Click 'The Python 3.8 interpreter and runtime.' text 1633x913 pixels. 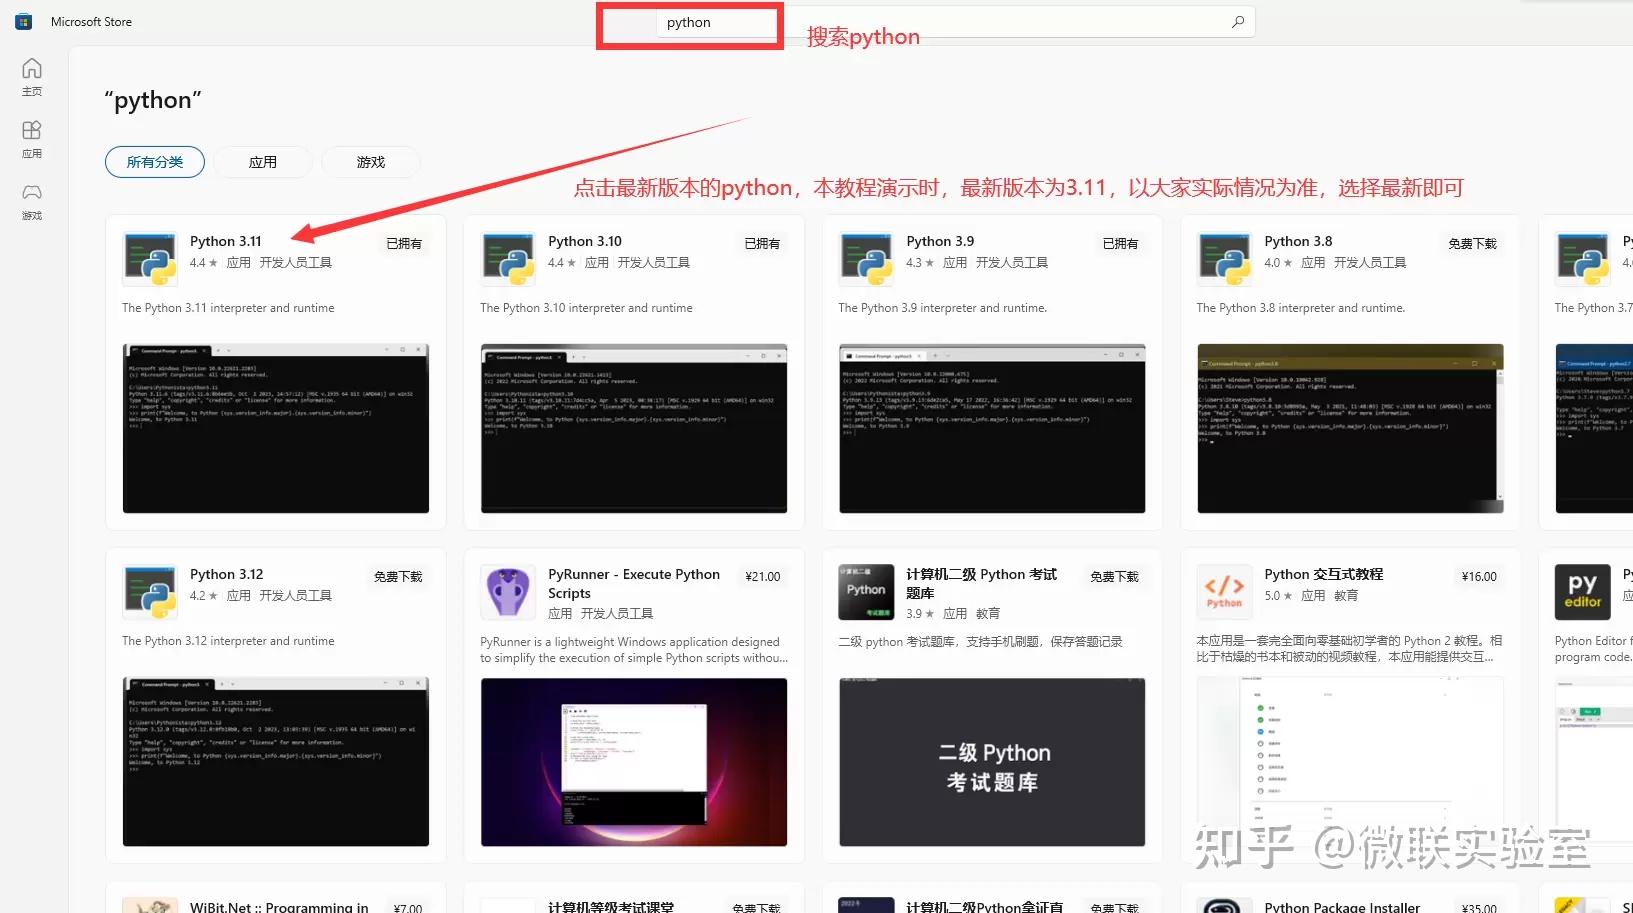[x=1300, y=308]
